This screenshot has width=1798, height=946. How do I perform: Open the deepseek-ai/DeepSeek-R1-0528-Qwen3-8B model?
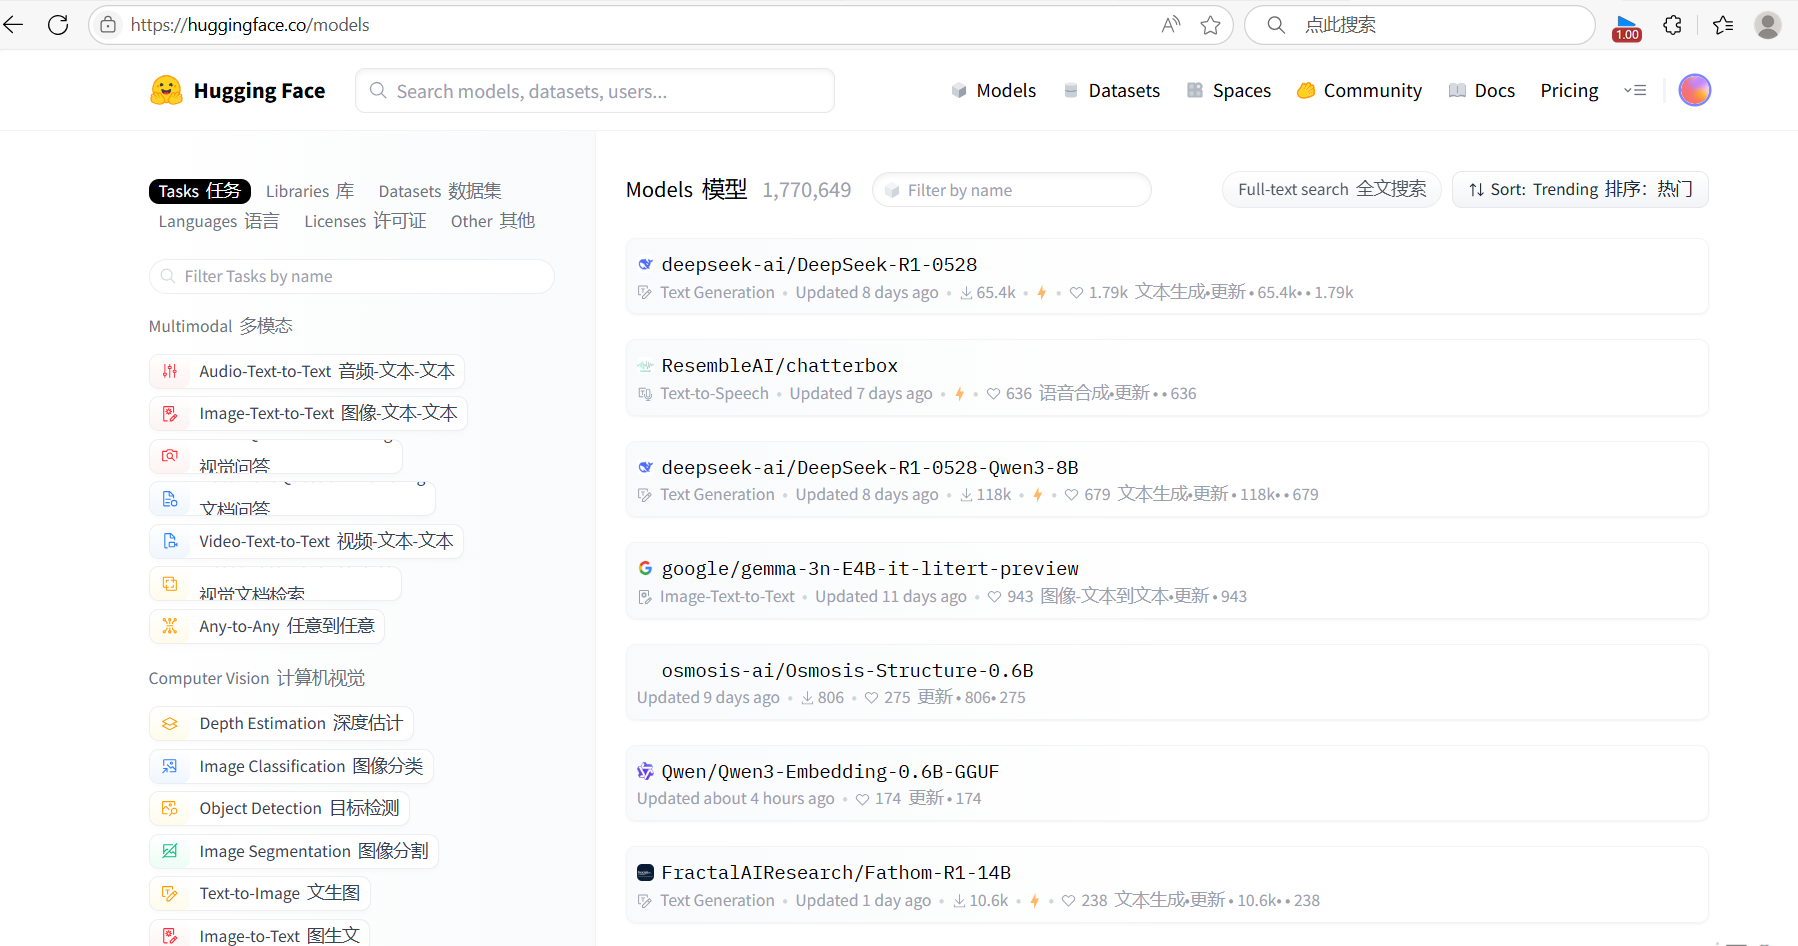click(x=1167, y=480)
